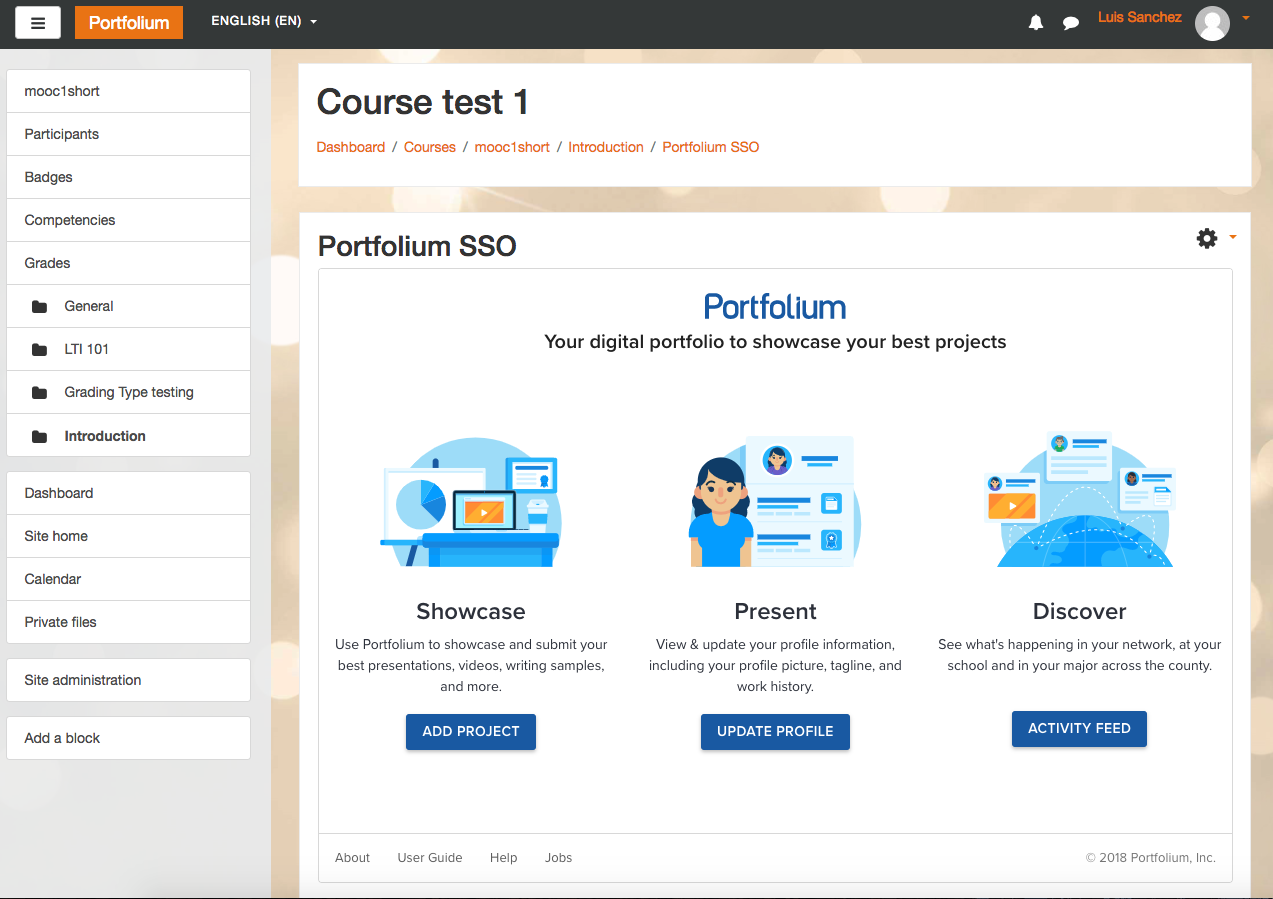1273x899 pixels.
Task: Open Site administration in the sidebar
Action: [x=128, y=680]
